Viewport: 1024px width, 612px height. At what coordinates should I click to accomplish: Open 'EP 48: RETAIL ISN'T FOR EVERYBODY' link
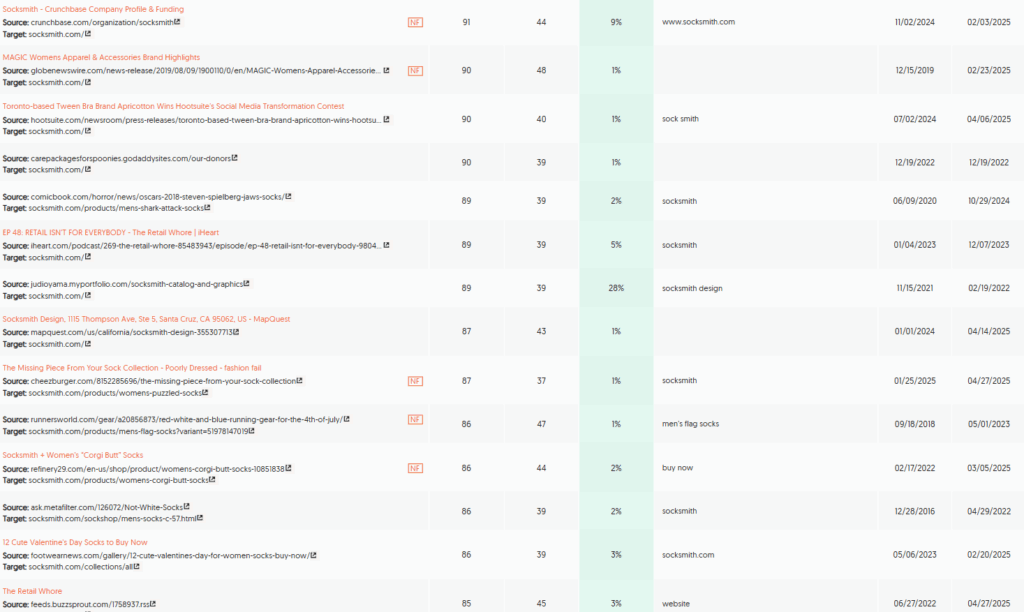110,233
